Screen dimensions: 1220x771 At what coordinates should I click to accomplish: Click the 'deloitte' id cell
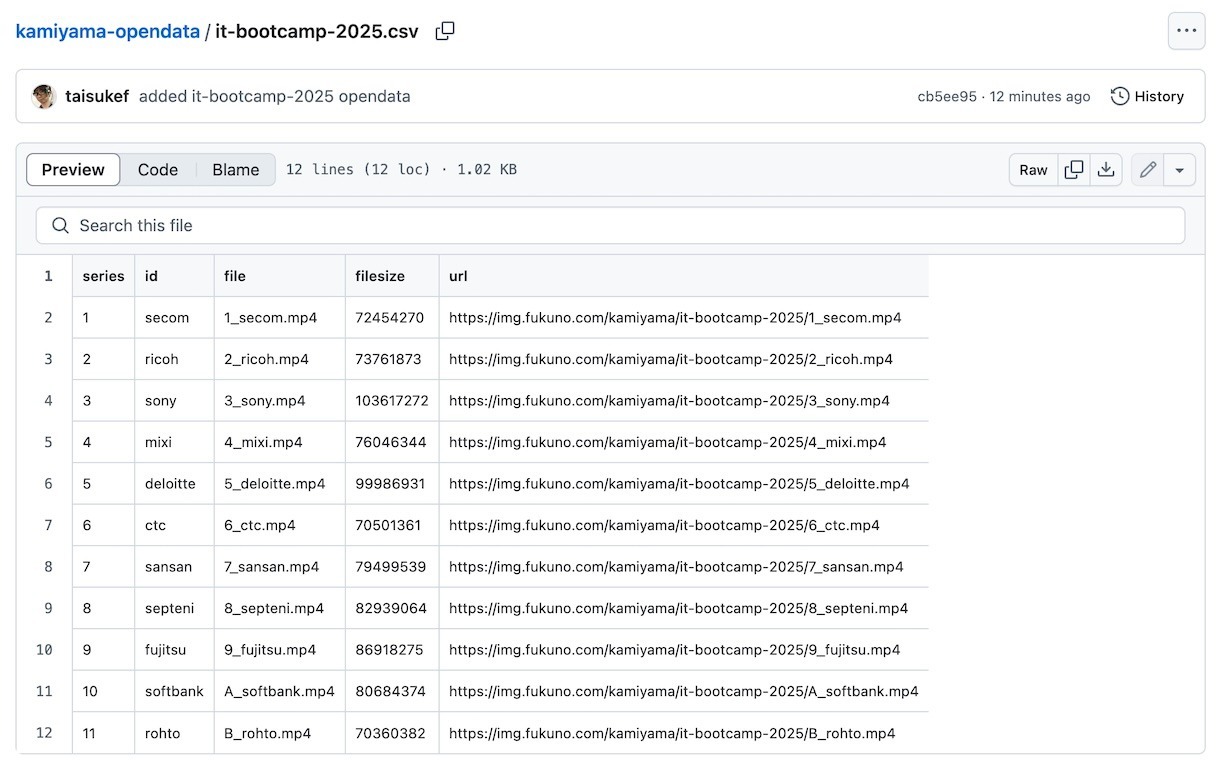(x=175, y=484)
